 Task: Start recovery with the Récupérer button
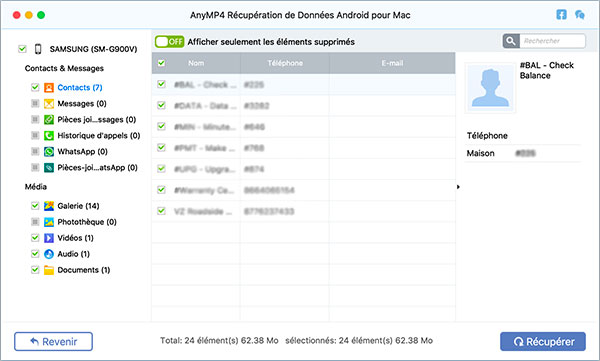543,341
